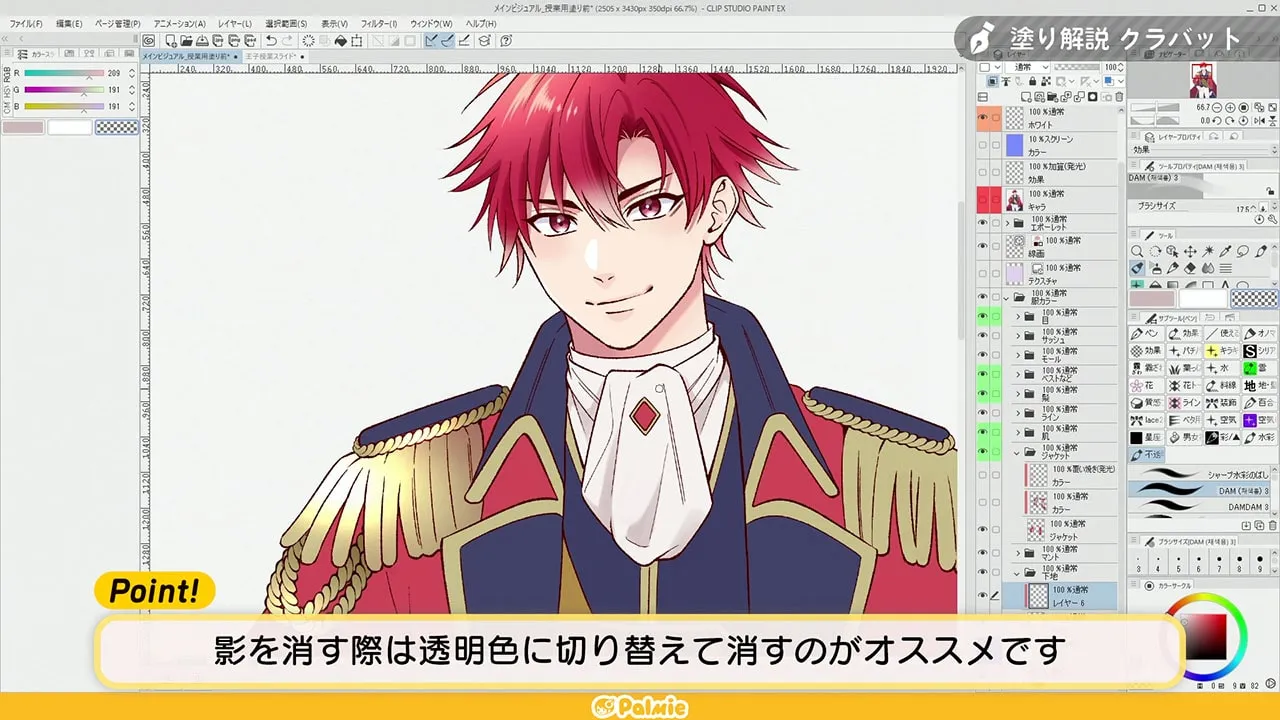Select the DAM brush in the brush list
This screenshot has height=720, width=1280.
[x=1200, y=490]
